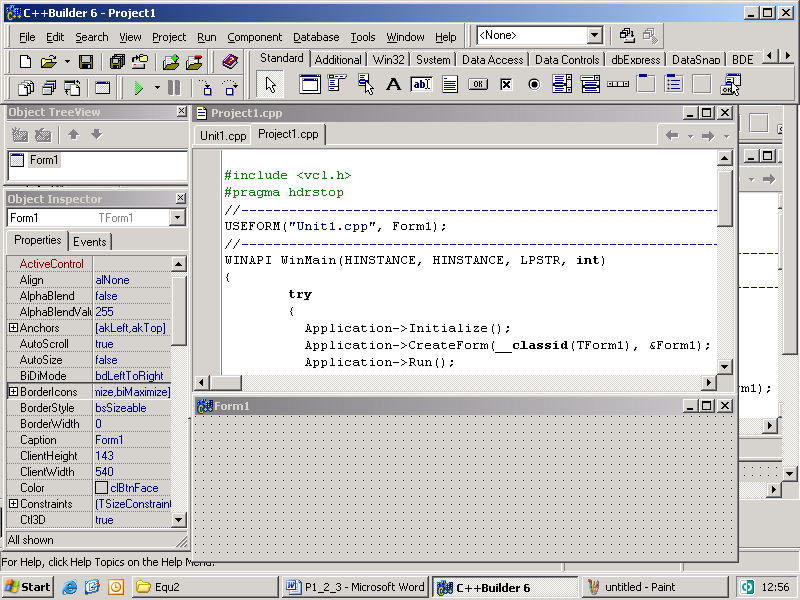Select the RadioButton component in palette
Image resolution: width=800 pixels, height=600 pixels.
click(x=534, y=84)
